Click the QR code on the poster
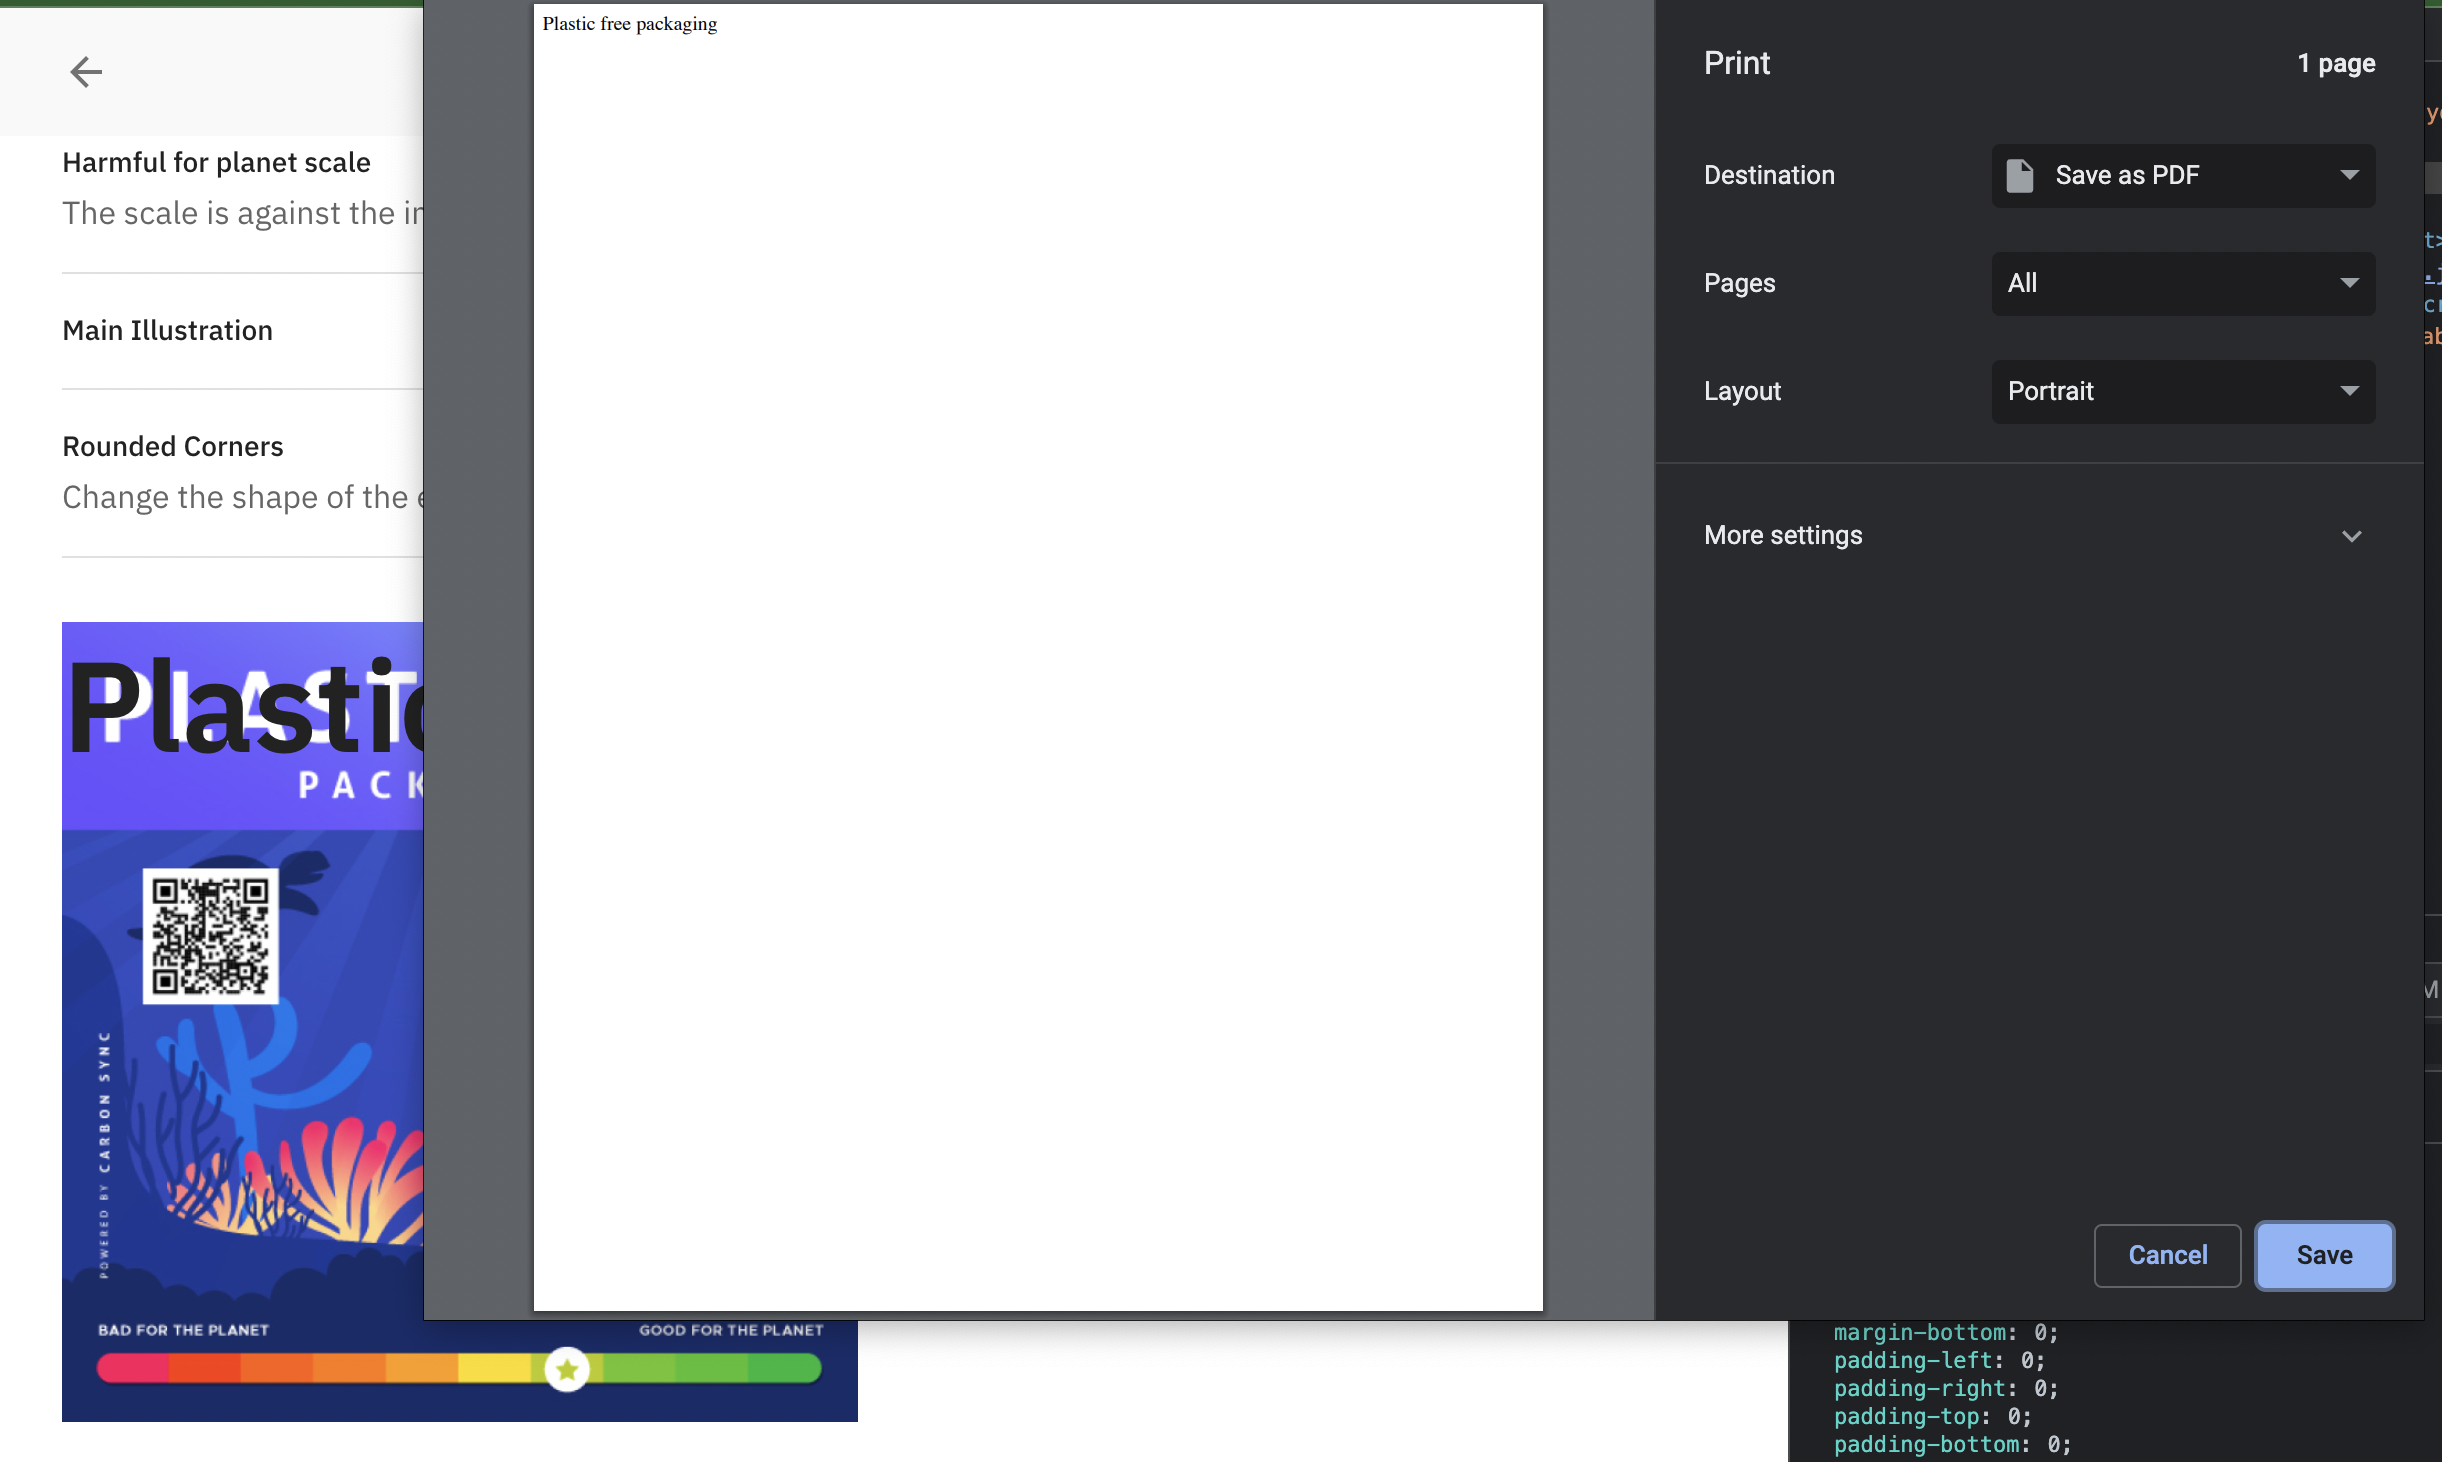This screenshot has width=2442, height=1462. point(208,938)
